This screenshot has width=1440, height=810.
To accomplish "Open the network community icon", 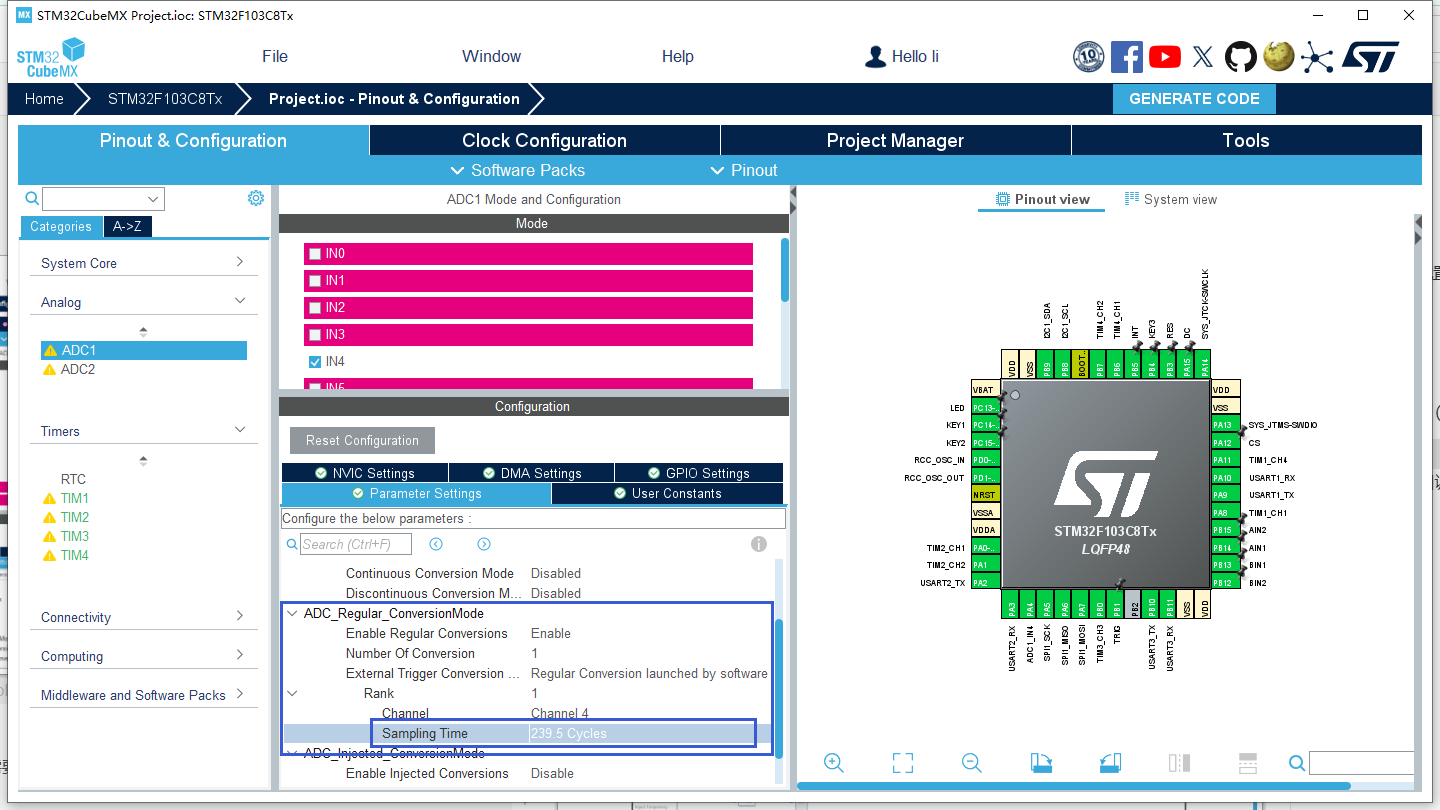I will 1317,57.
